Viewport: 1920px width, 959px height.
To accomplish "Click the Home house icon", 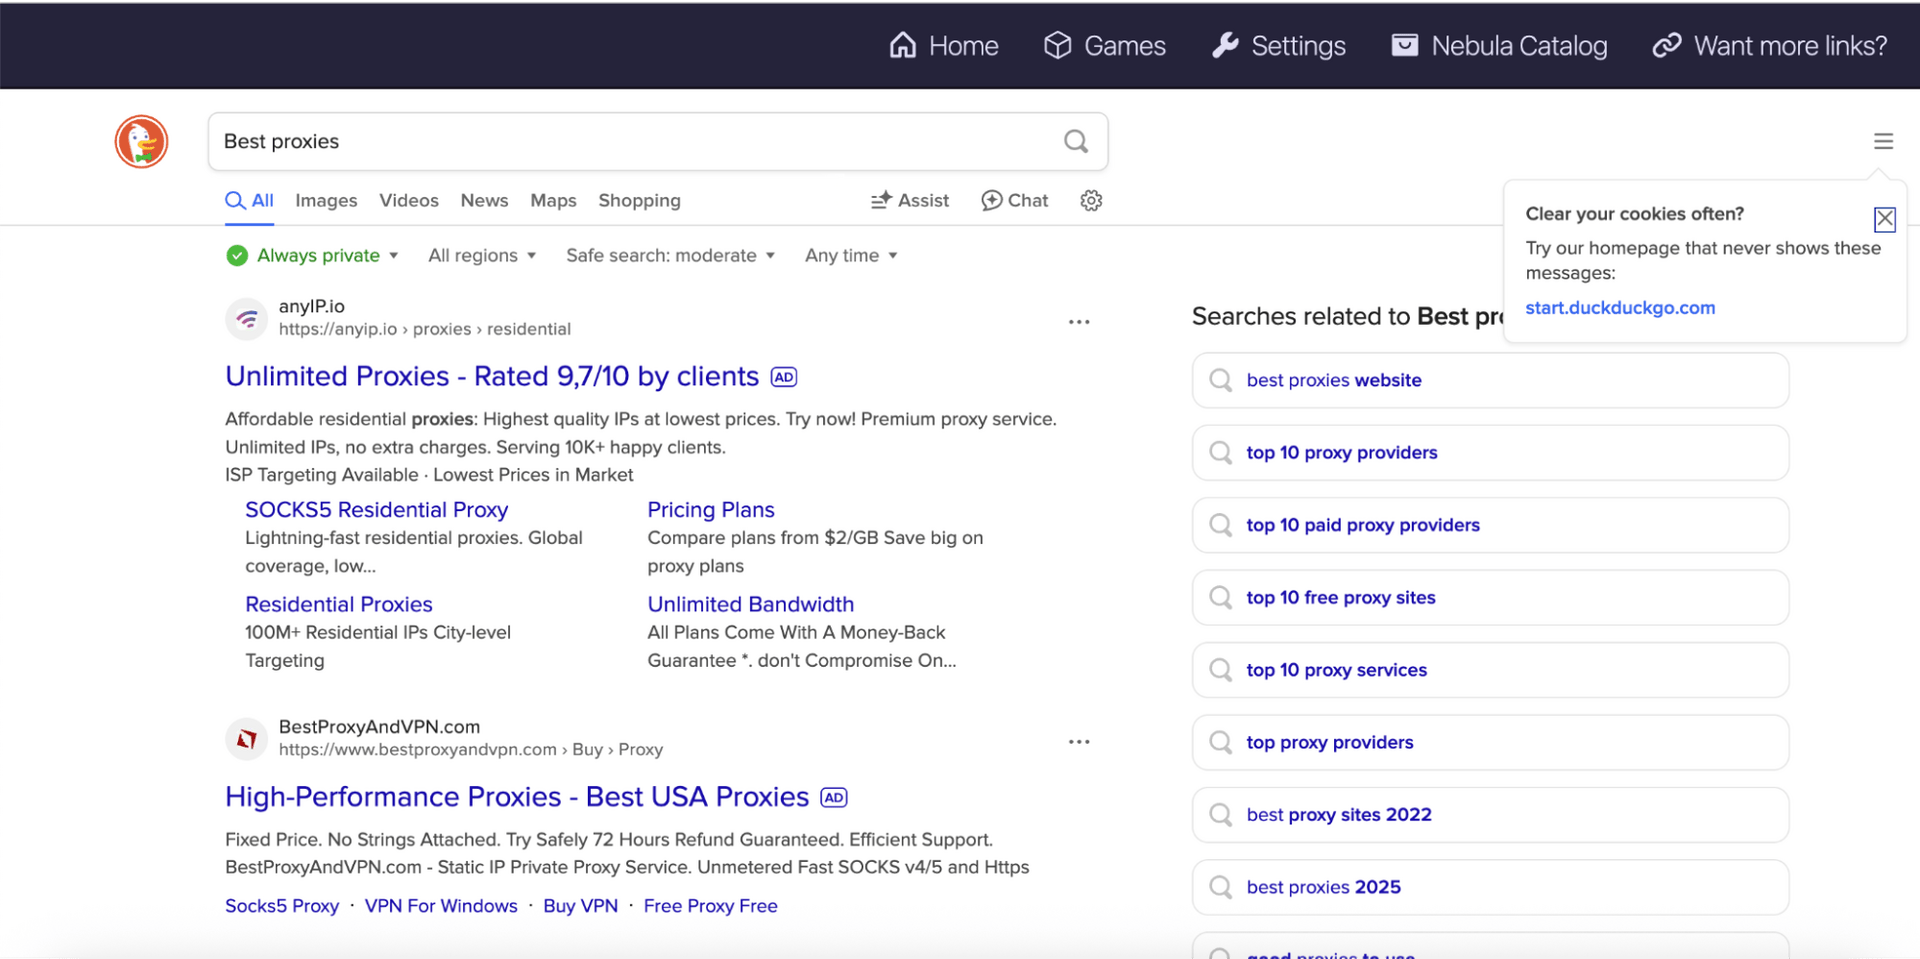I will (x=902, y=45).
